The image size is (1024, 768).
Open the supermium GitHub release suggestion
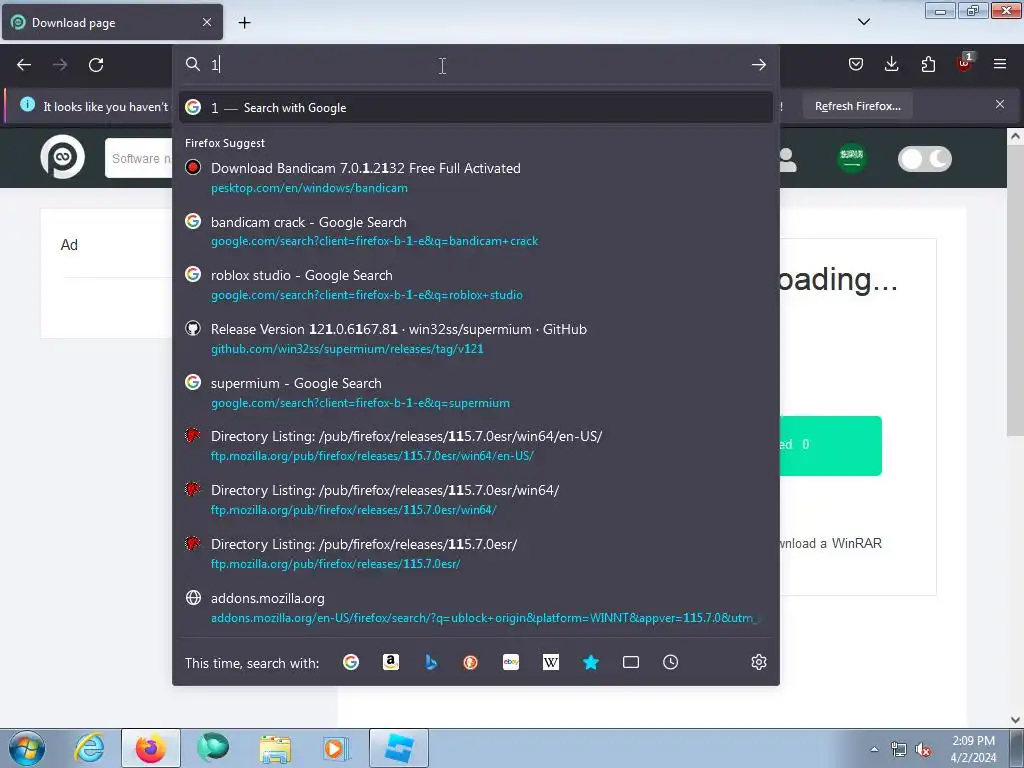pyautogui.click(x=475, y=338)
